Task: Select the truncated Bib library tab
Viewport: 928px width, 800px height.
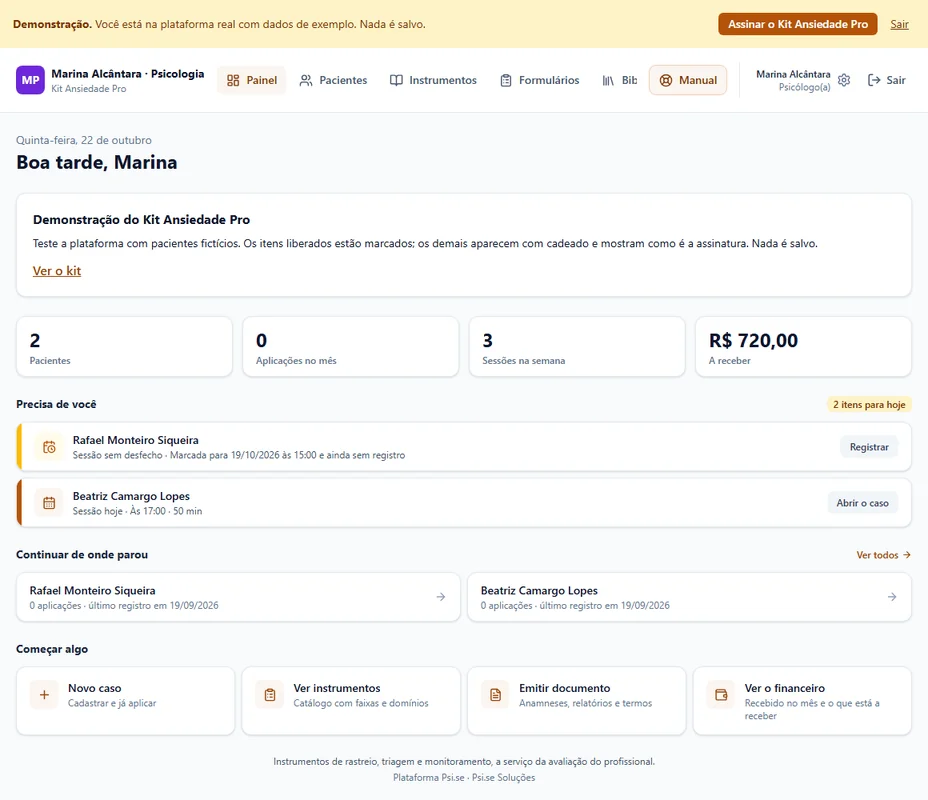Action: point(619,80)
